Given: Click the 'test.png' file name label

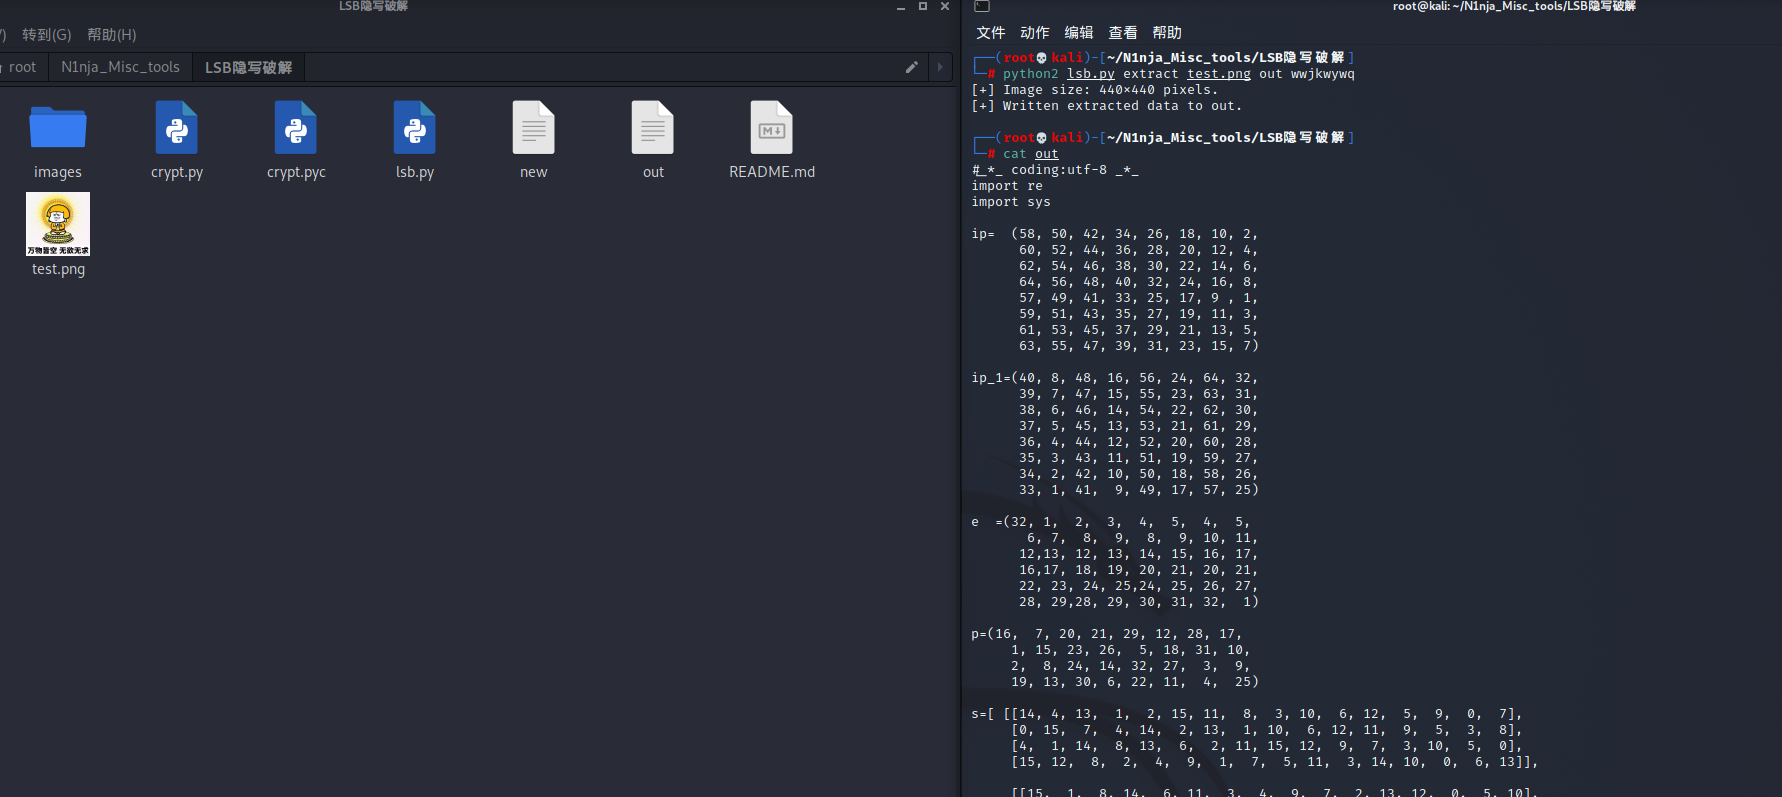Looking at the screenshot, I should pyautogui.click(x=58, y=269).
